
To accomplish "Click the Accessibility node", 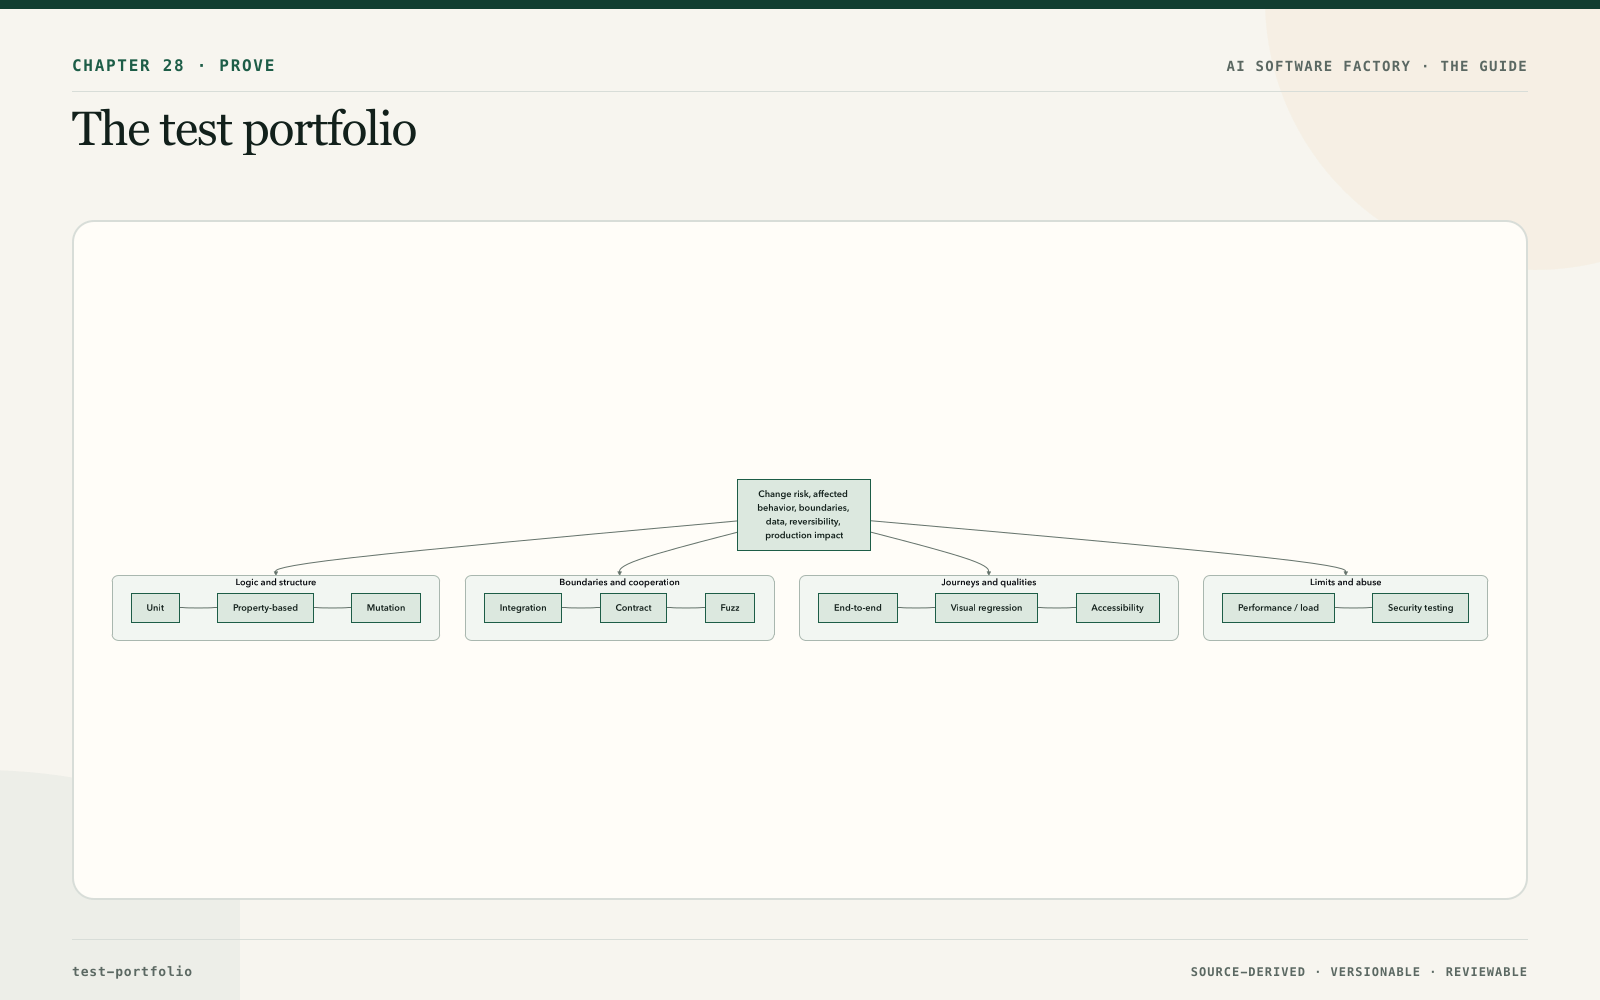I will coord(1118,608).
